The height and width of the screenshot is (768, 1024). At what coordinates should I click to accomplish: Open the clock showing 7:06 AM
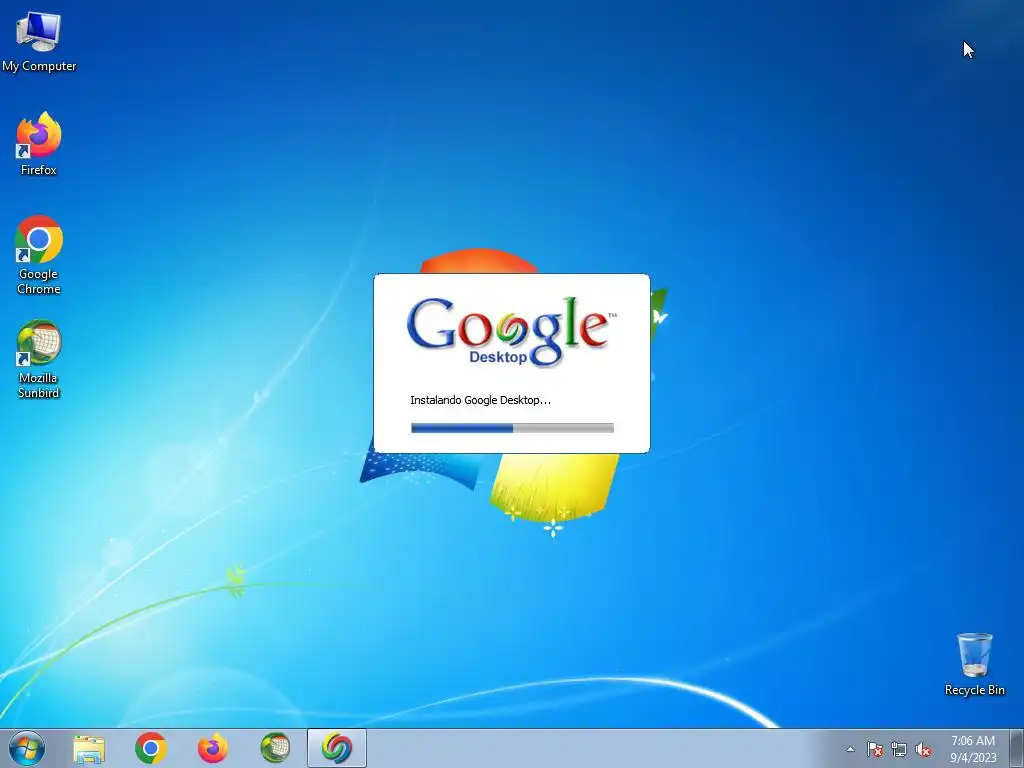[x=973, y=749]
